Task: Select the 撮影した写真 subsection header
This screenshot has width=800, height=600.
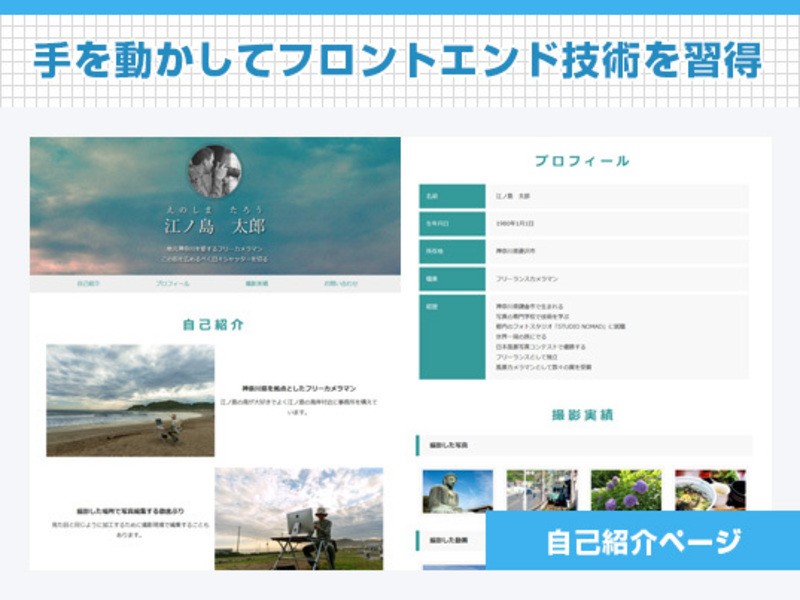Action: coord(583,445)
